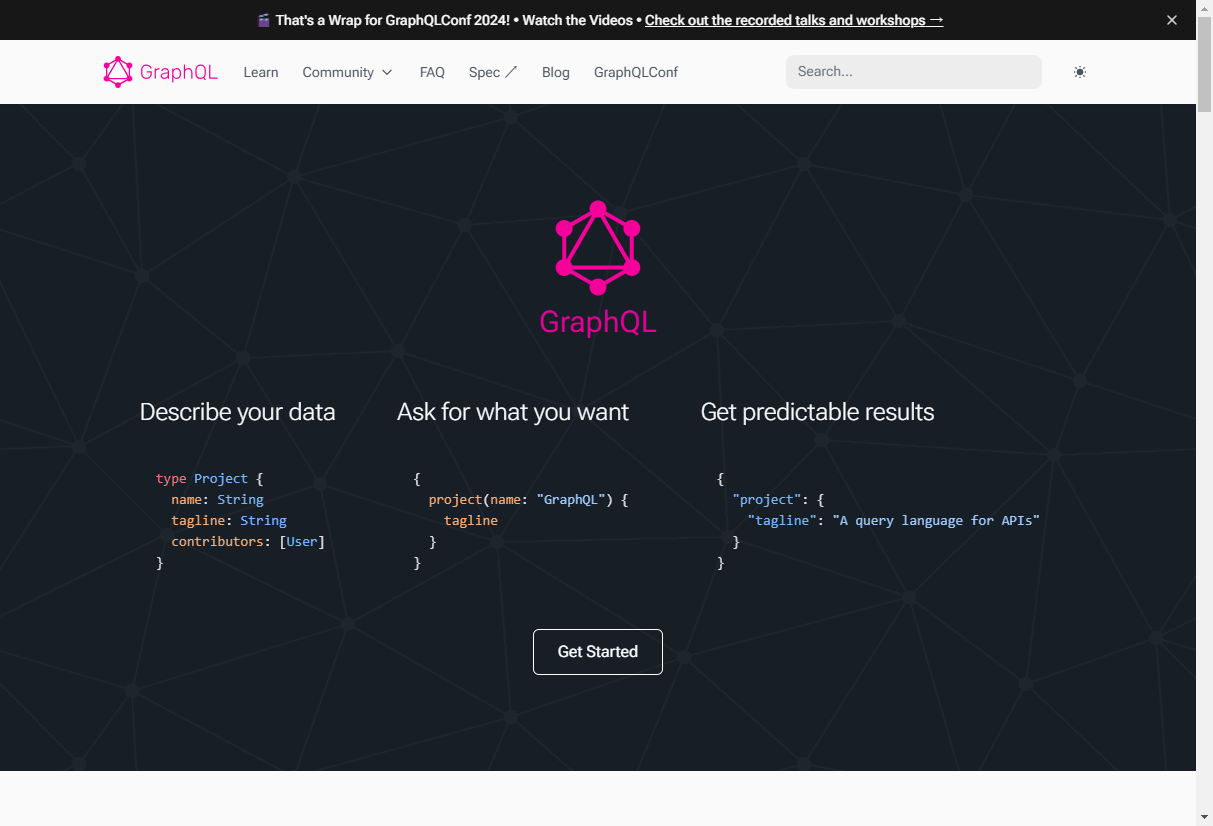Click the Get Started button

598,652
